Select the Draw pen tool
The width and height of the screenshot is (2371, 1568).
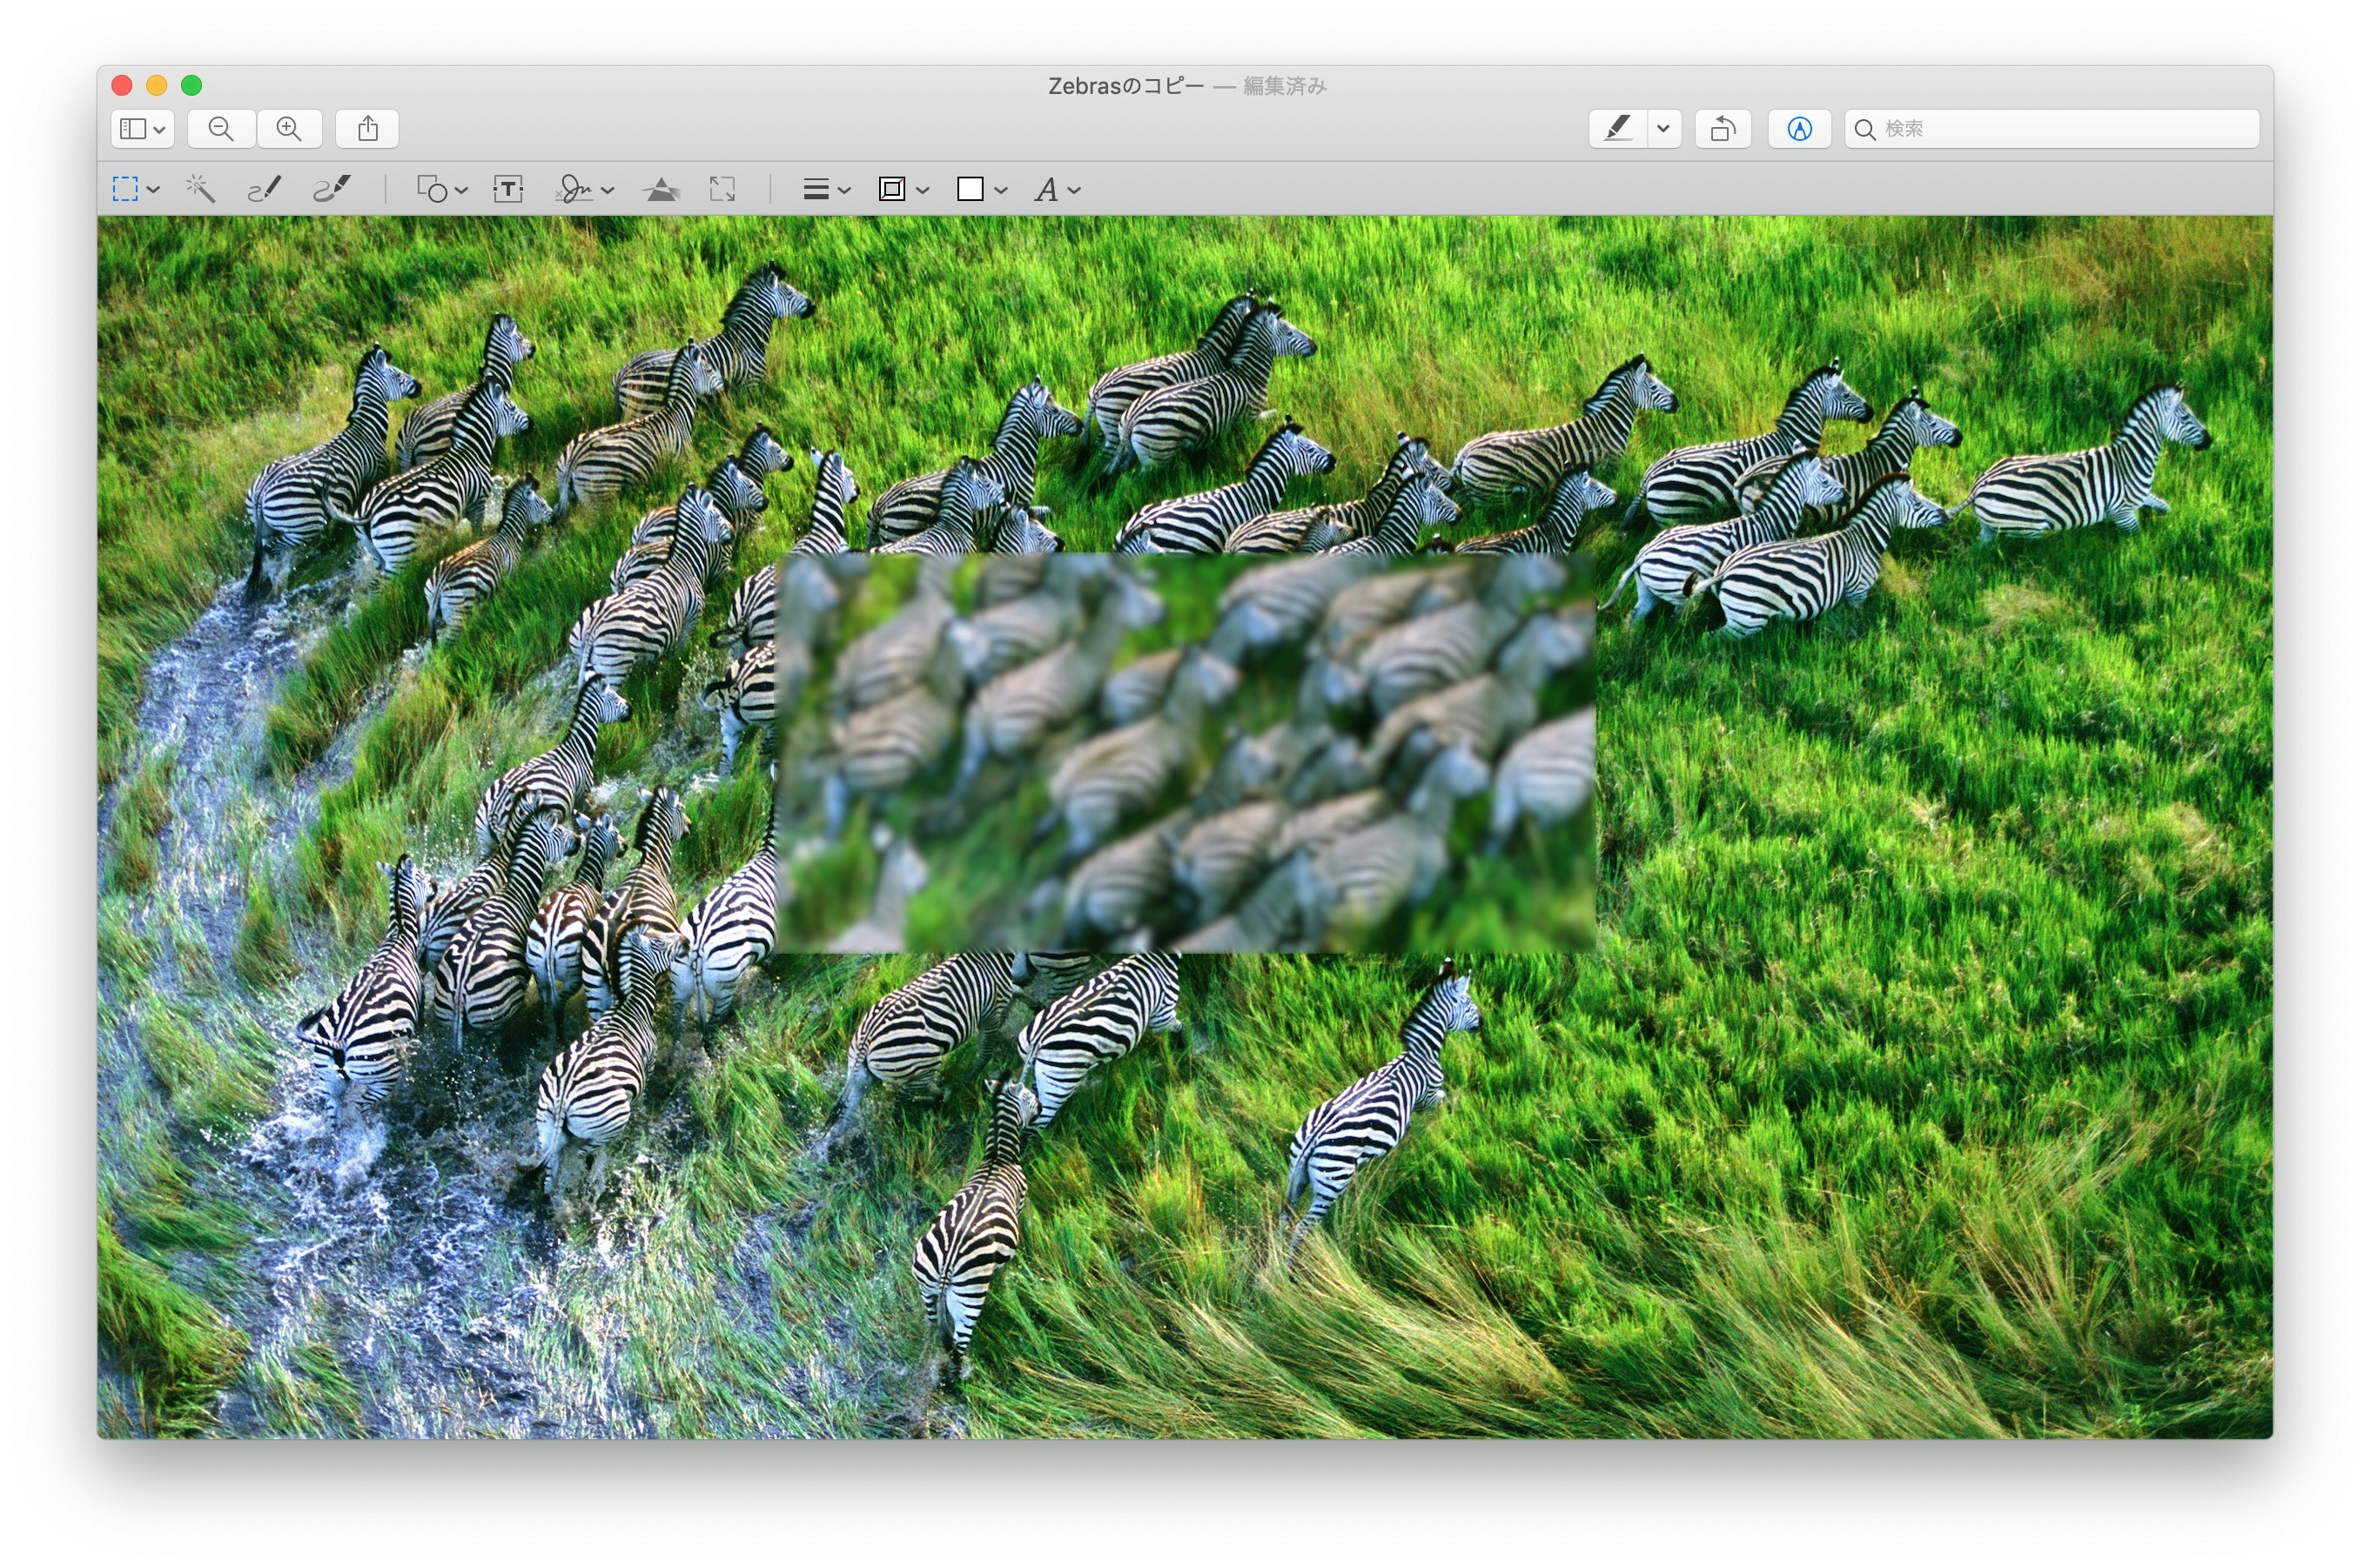tap(332, 188)
